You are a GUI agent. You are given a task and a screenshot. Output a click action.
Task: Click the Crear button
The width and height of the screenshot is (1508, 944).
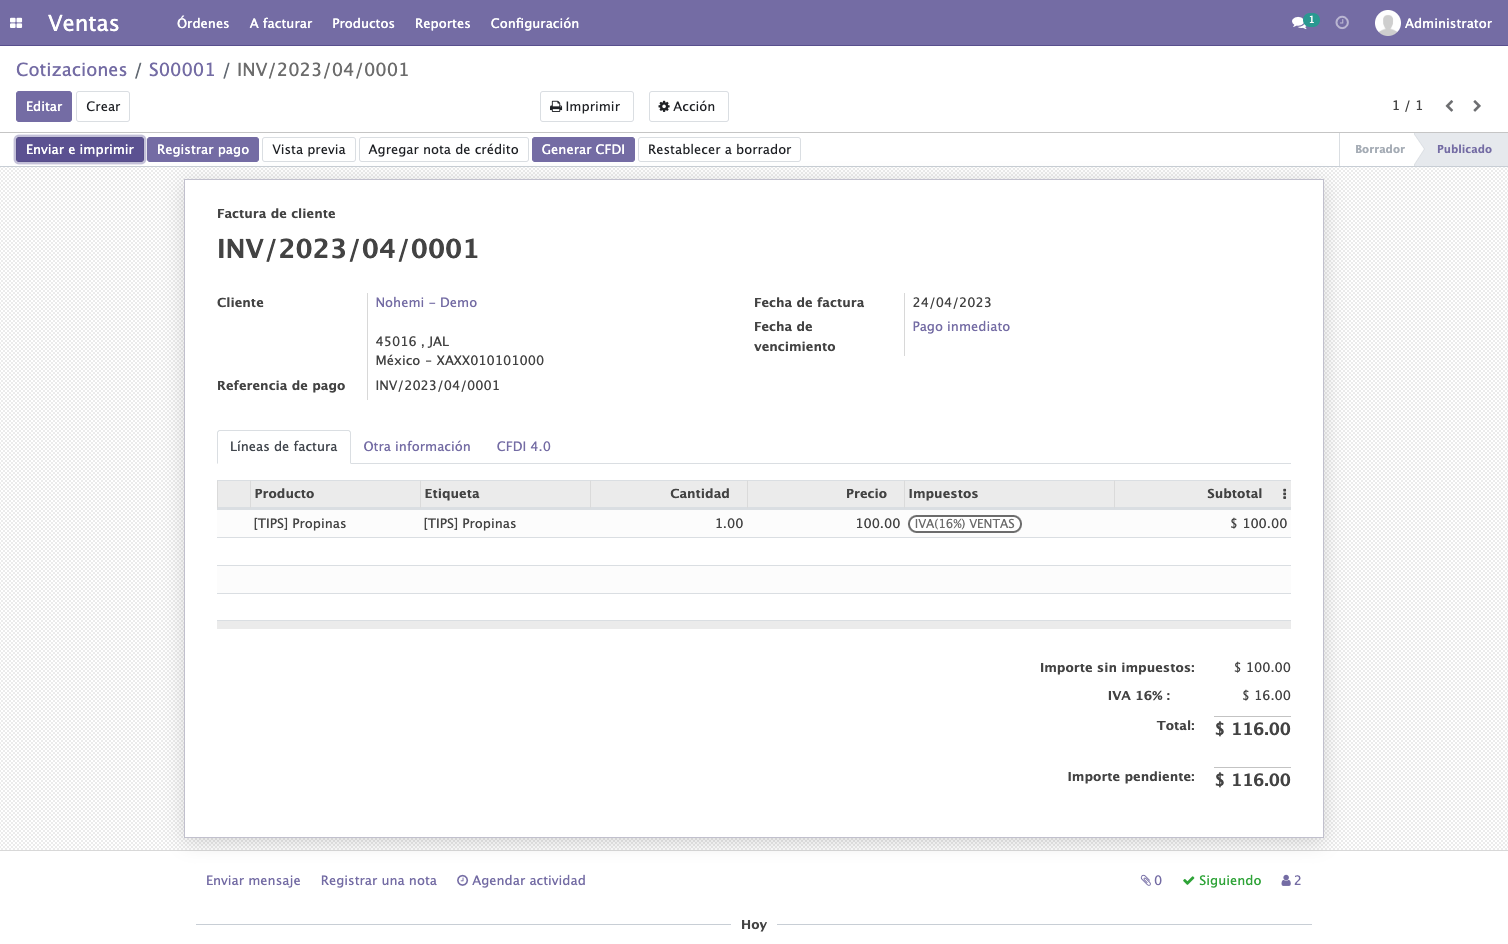[103, 107]
